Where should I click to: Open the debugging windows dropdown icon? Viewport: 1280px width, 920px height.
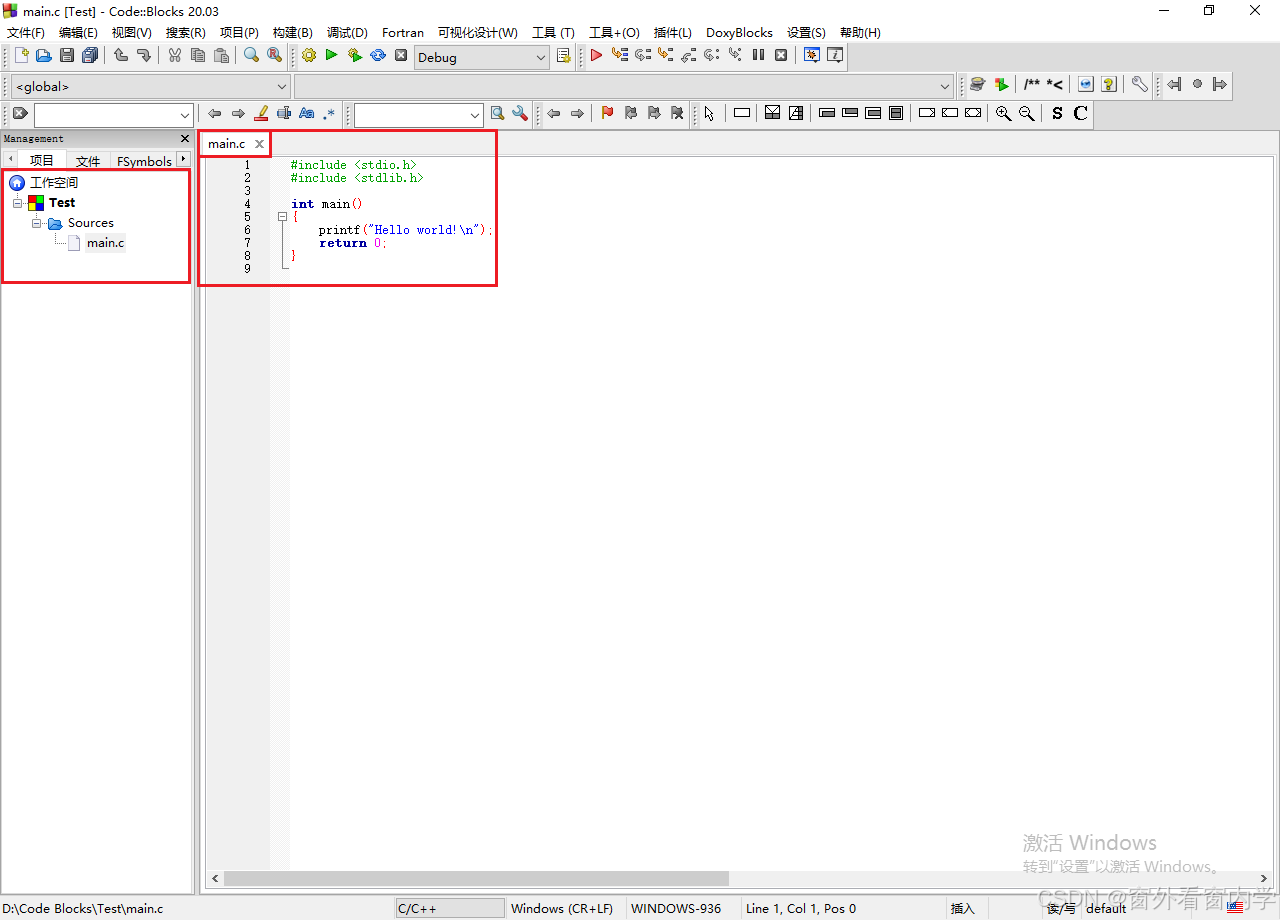pyautogui.click(x=812, y=56)
